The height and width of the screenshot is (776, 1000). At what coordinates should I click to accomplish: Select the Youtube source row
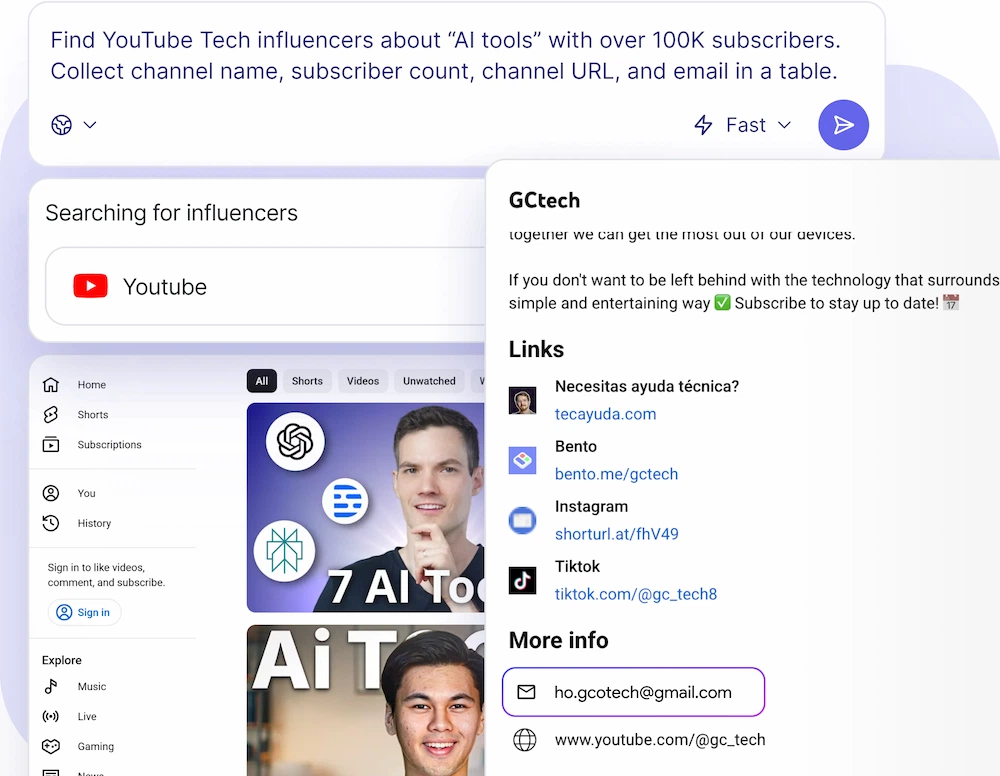tap(265, 286)
